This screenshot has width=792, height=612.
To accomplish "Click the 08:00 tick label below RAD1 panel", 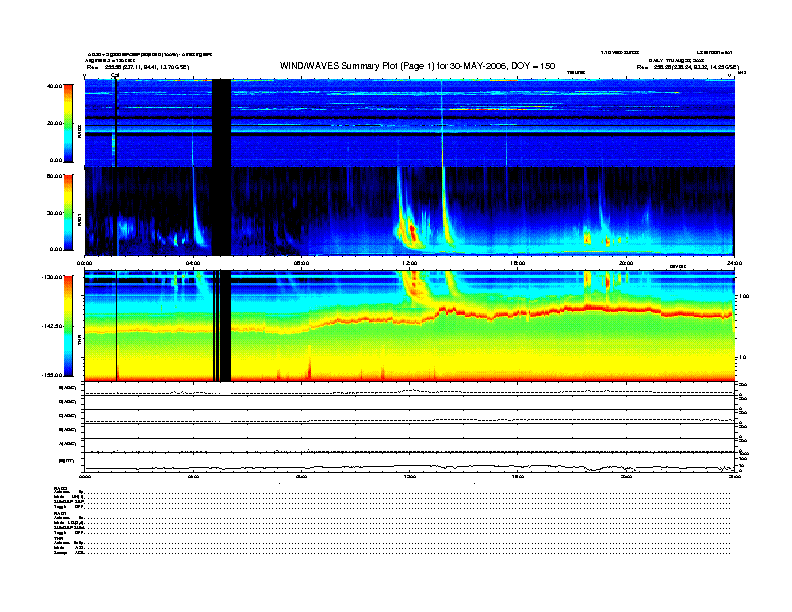I will [x=301, y=263].
